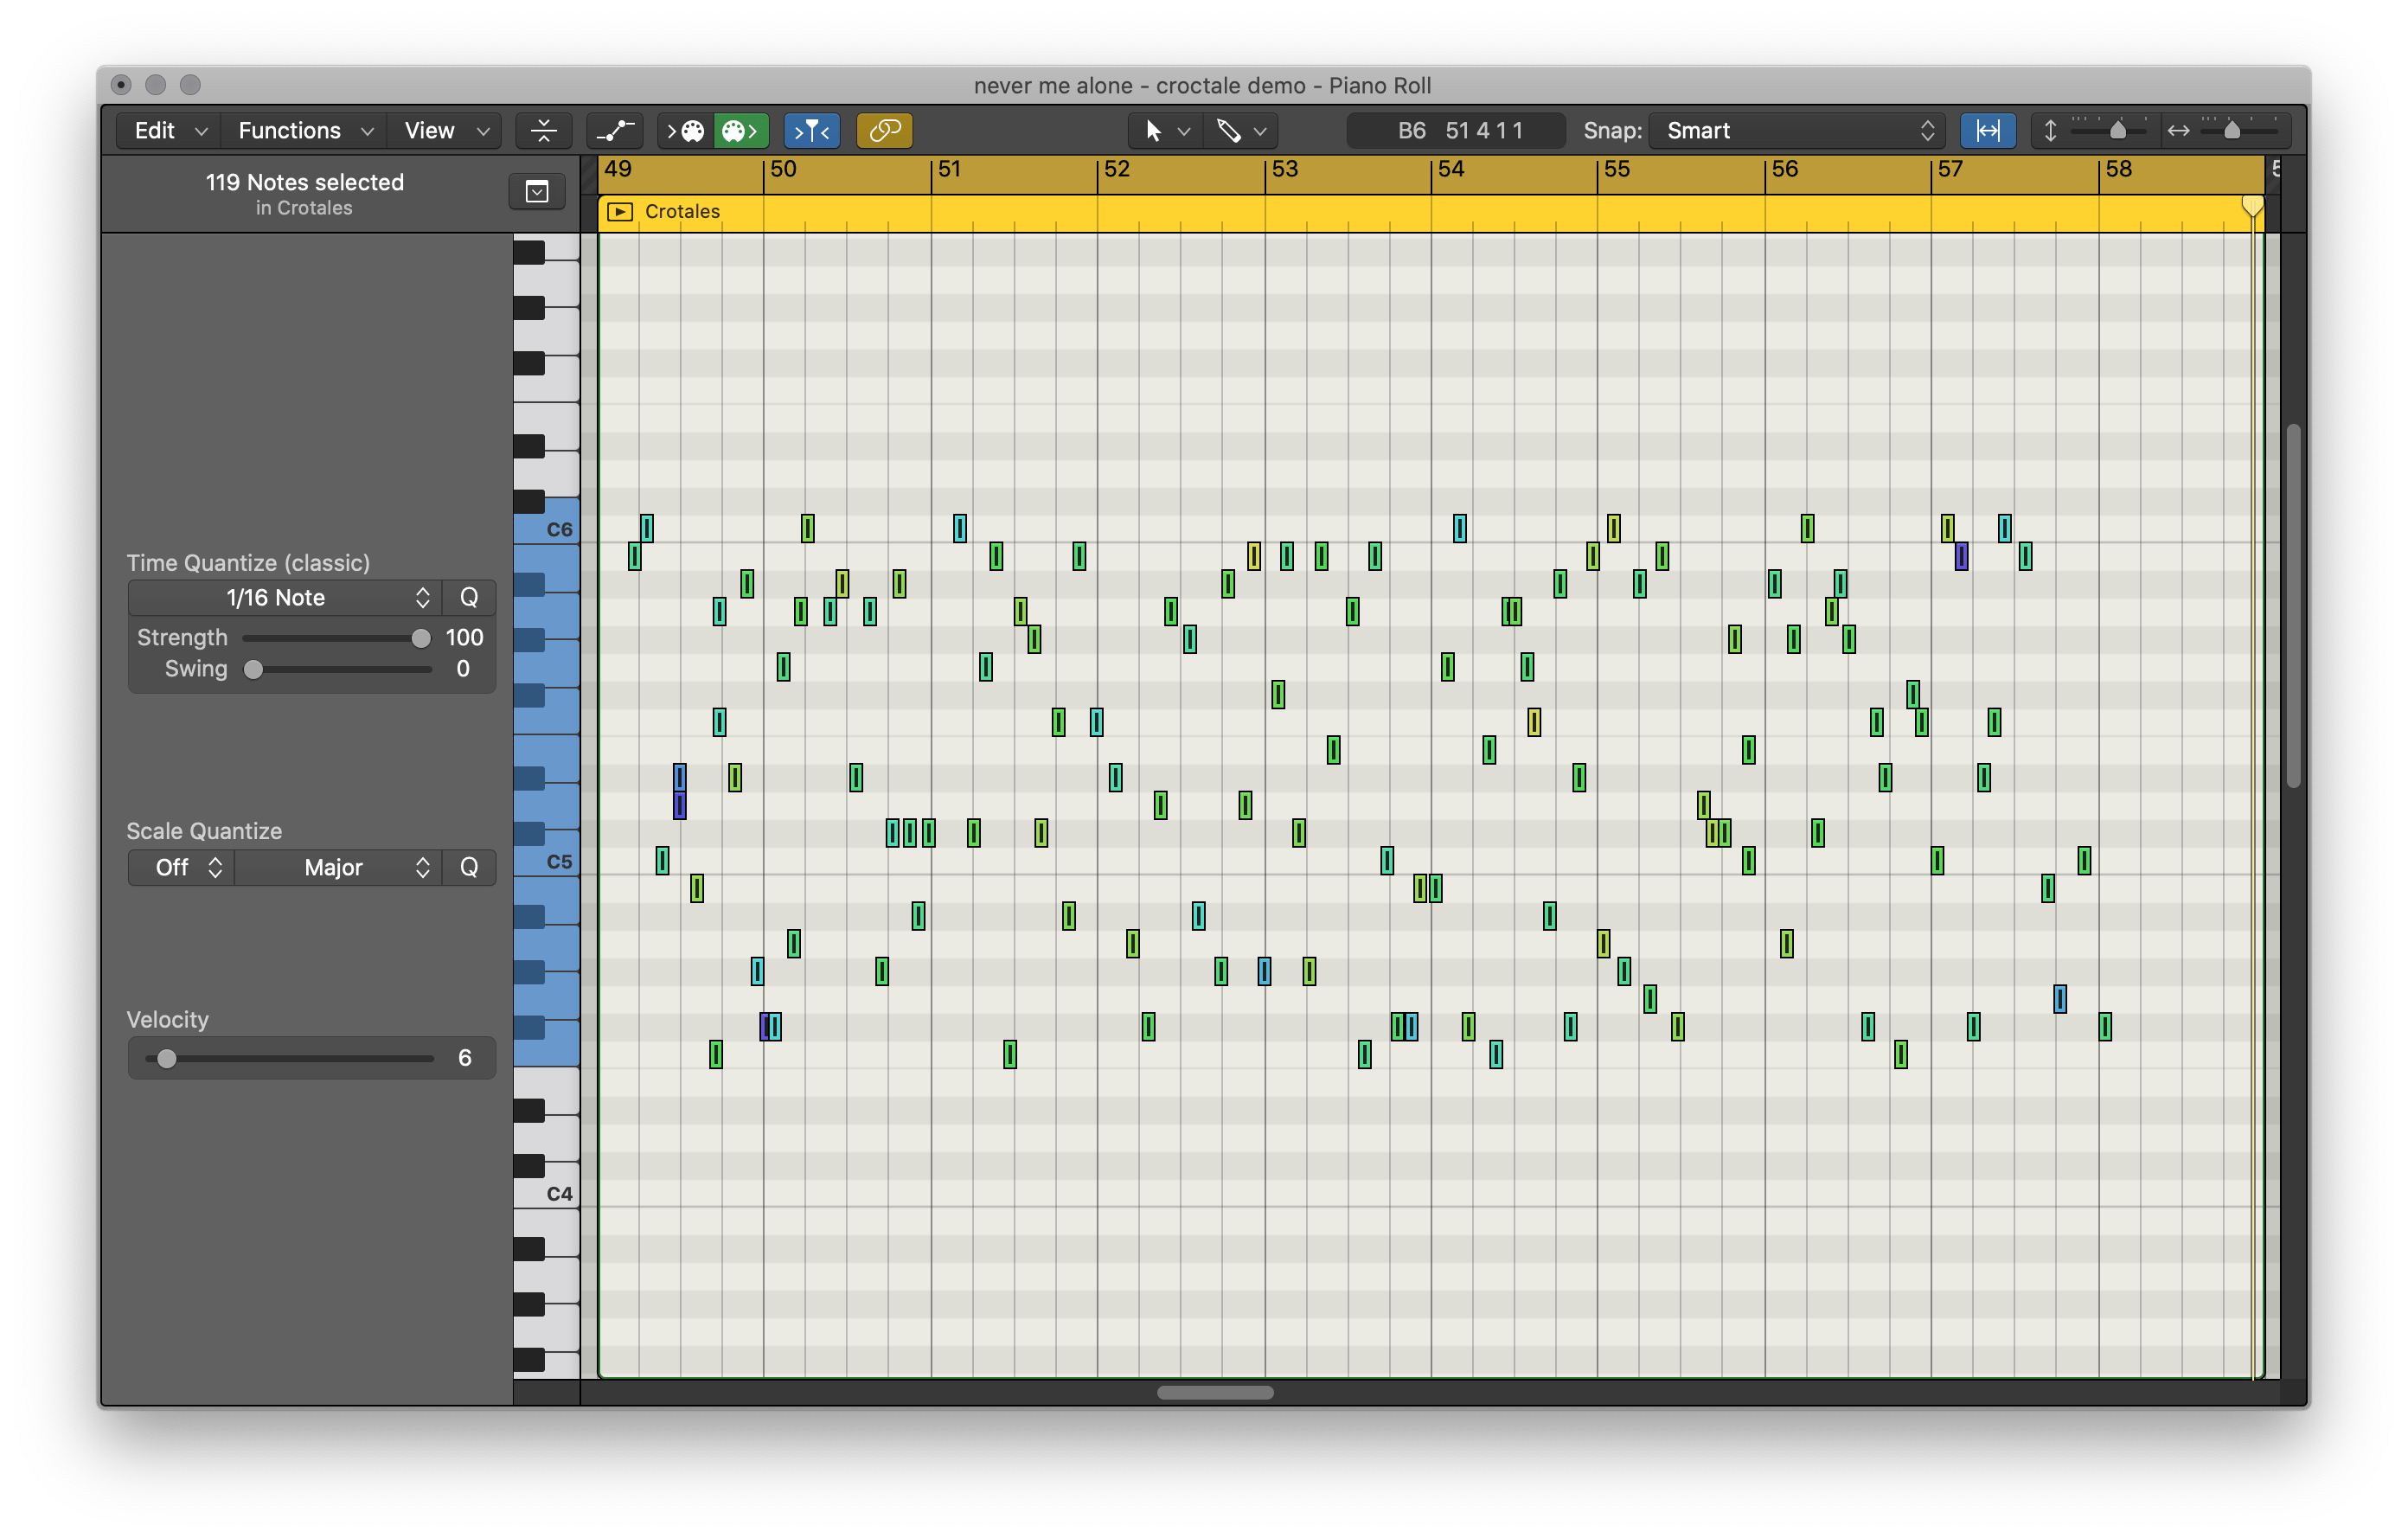
Task: Open the left-click Pointer tool menu
Action: click(1165, 131)
